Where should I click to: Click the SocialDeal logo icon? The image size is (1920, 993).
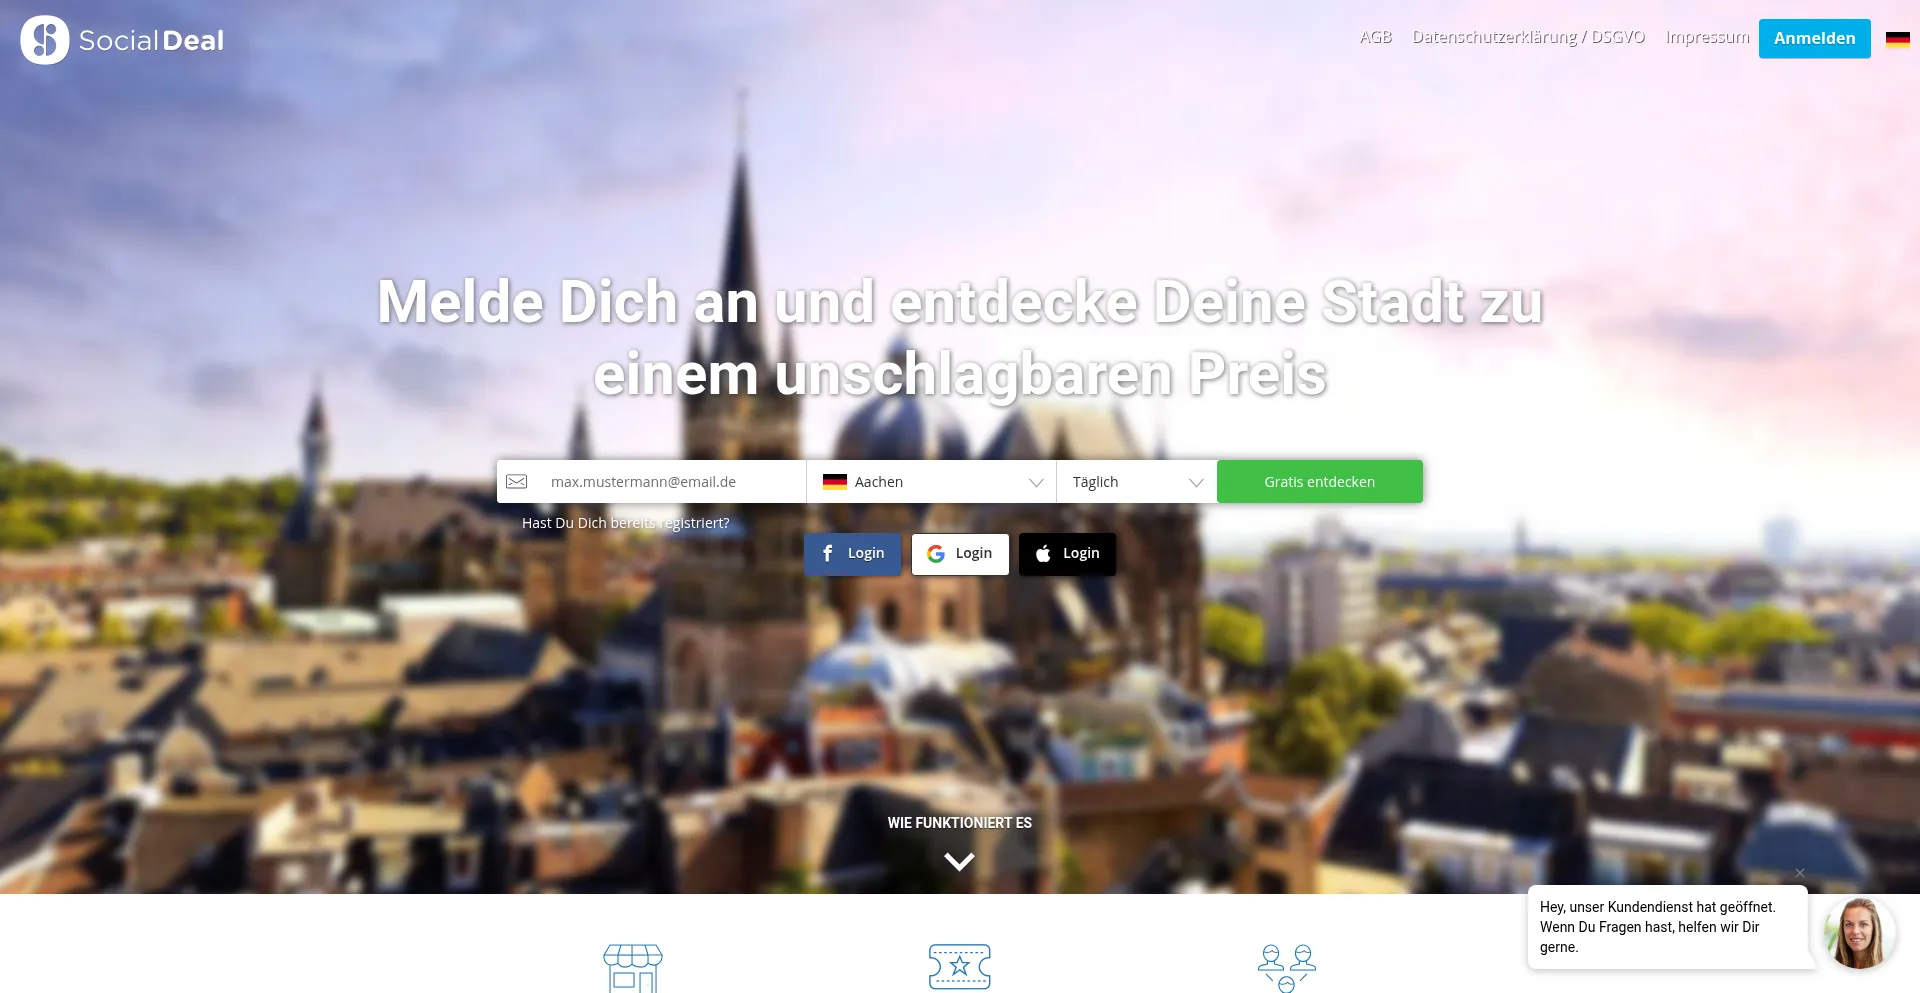44,39
